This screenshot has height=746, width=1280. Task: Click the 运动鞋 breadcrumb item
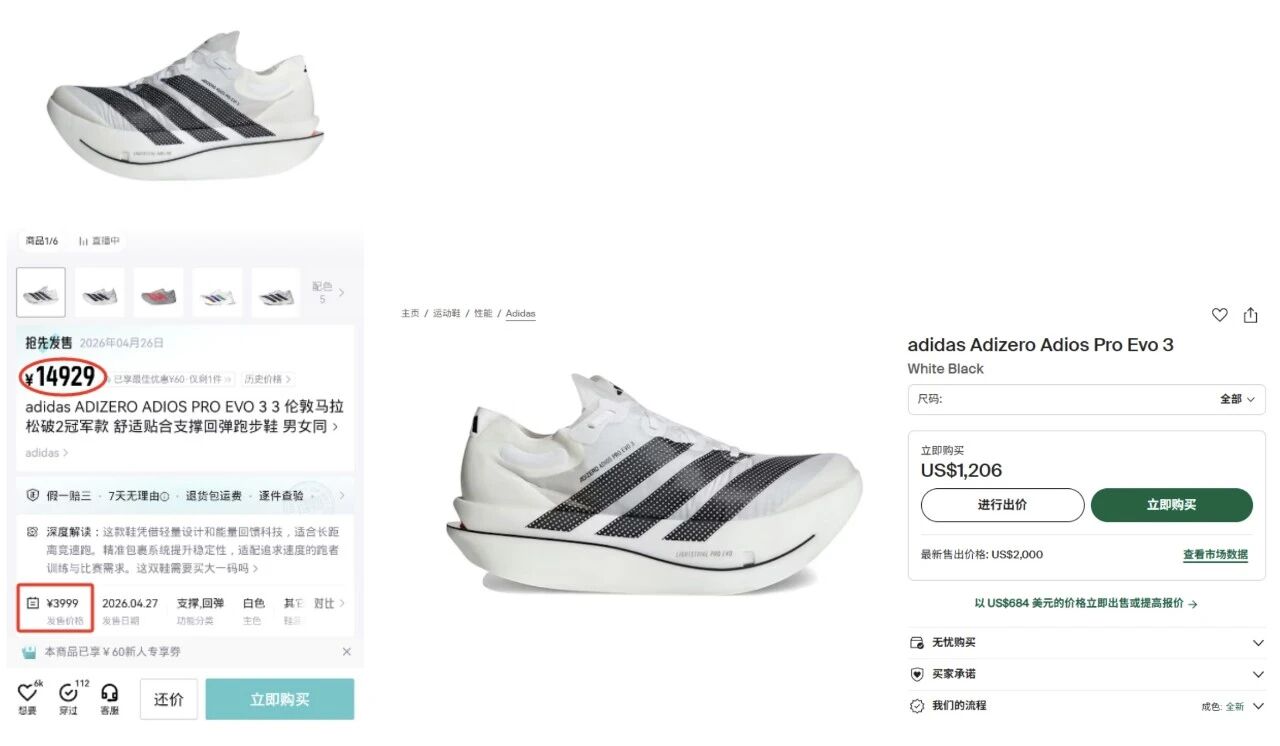(447, 314)
